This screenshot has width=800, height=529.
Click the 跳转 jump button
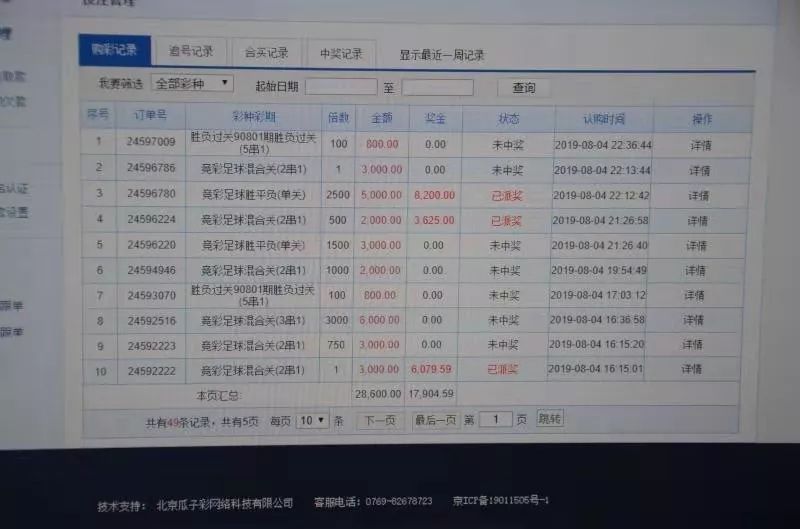549,418
